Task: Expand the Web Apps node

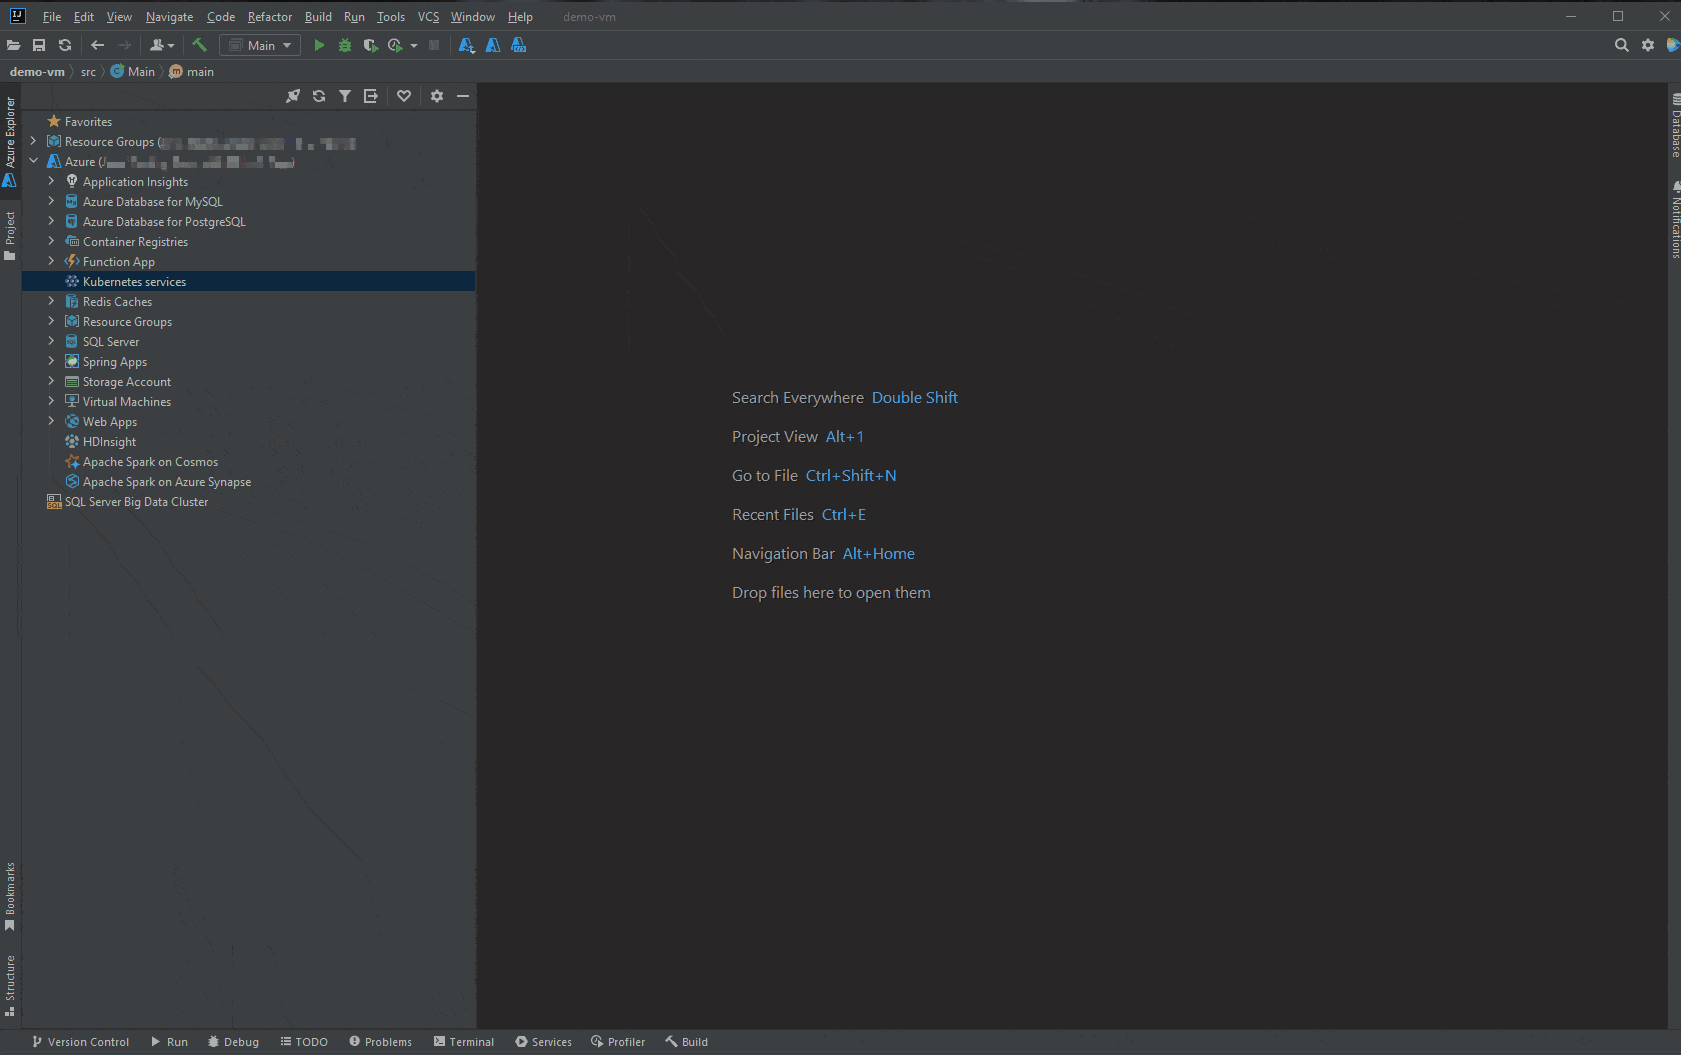Action: pos(52,421)
